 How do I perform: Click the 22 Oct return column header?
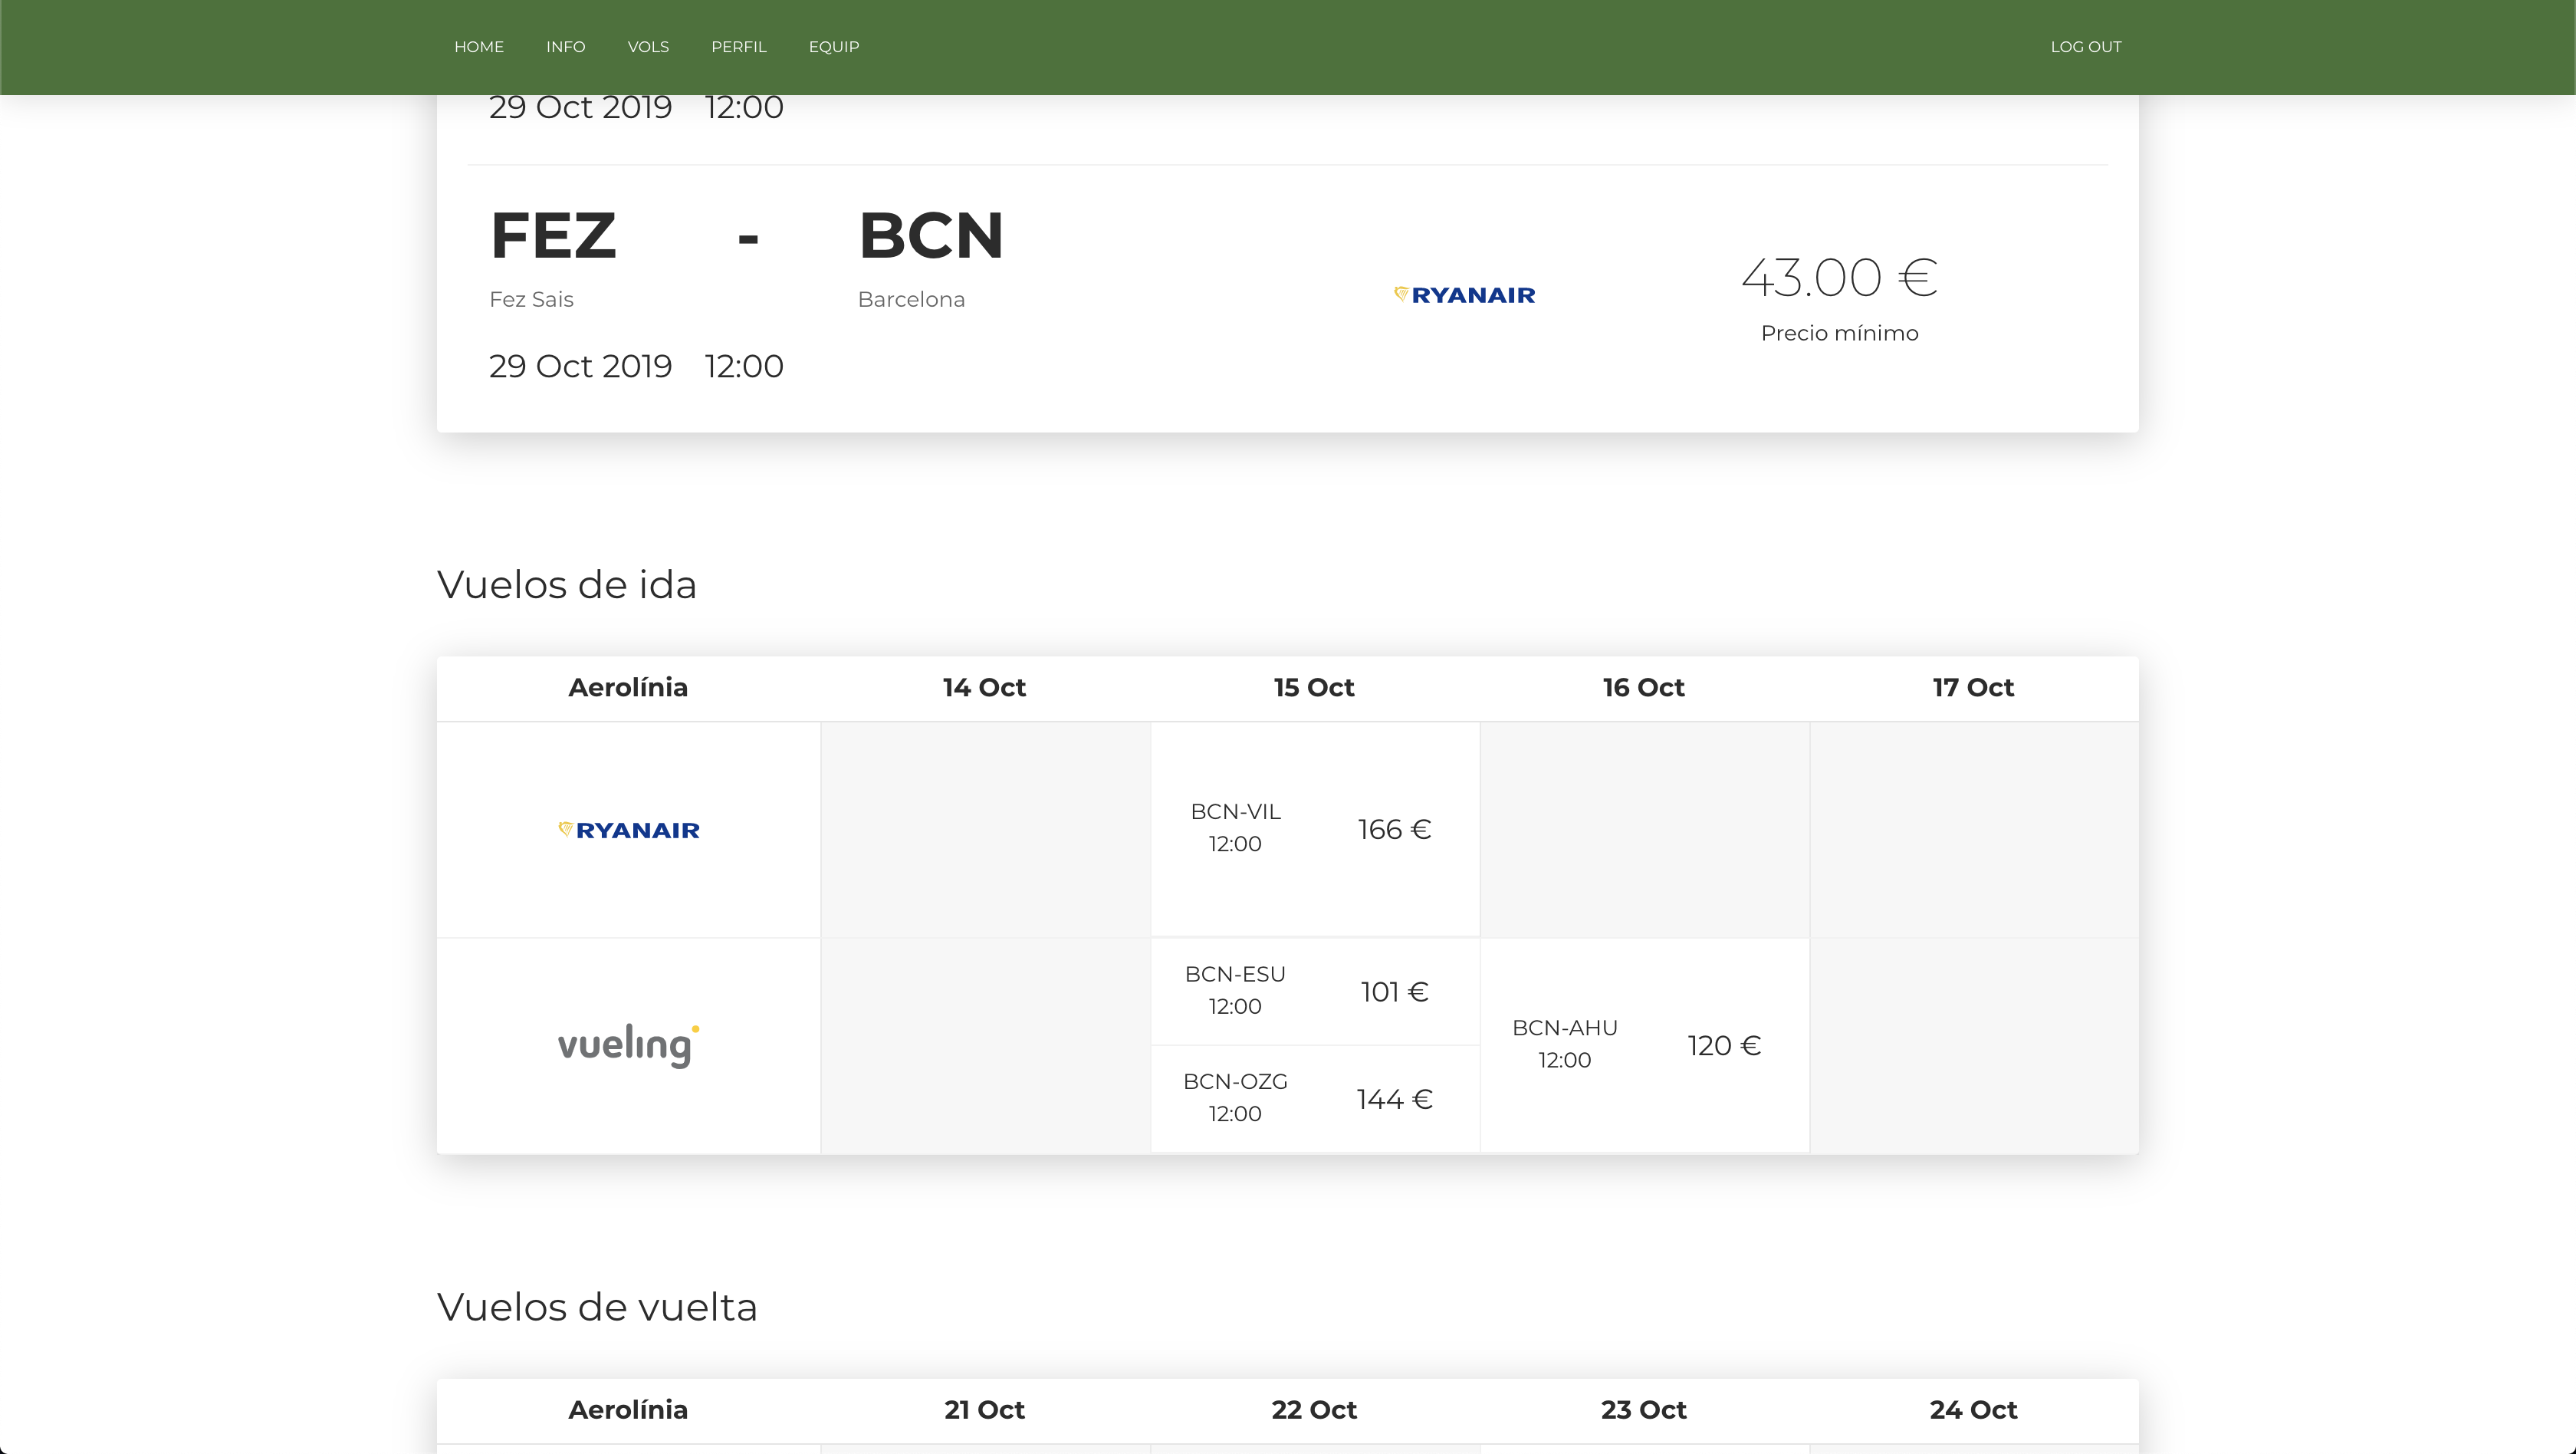point(1313,1410)
